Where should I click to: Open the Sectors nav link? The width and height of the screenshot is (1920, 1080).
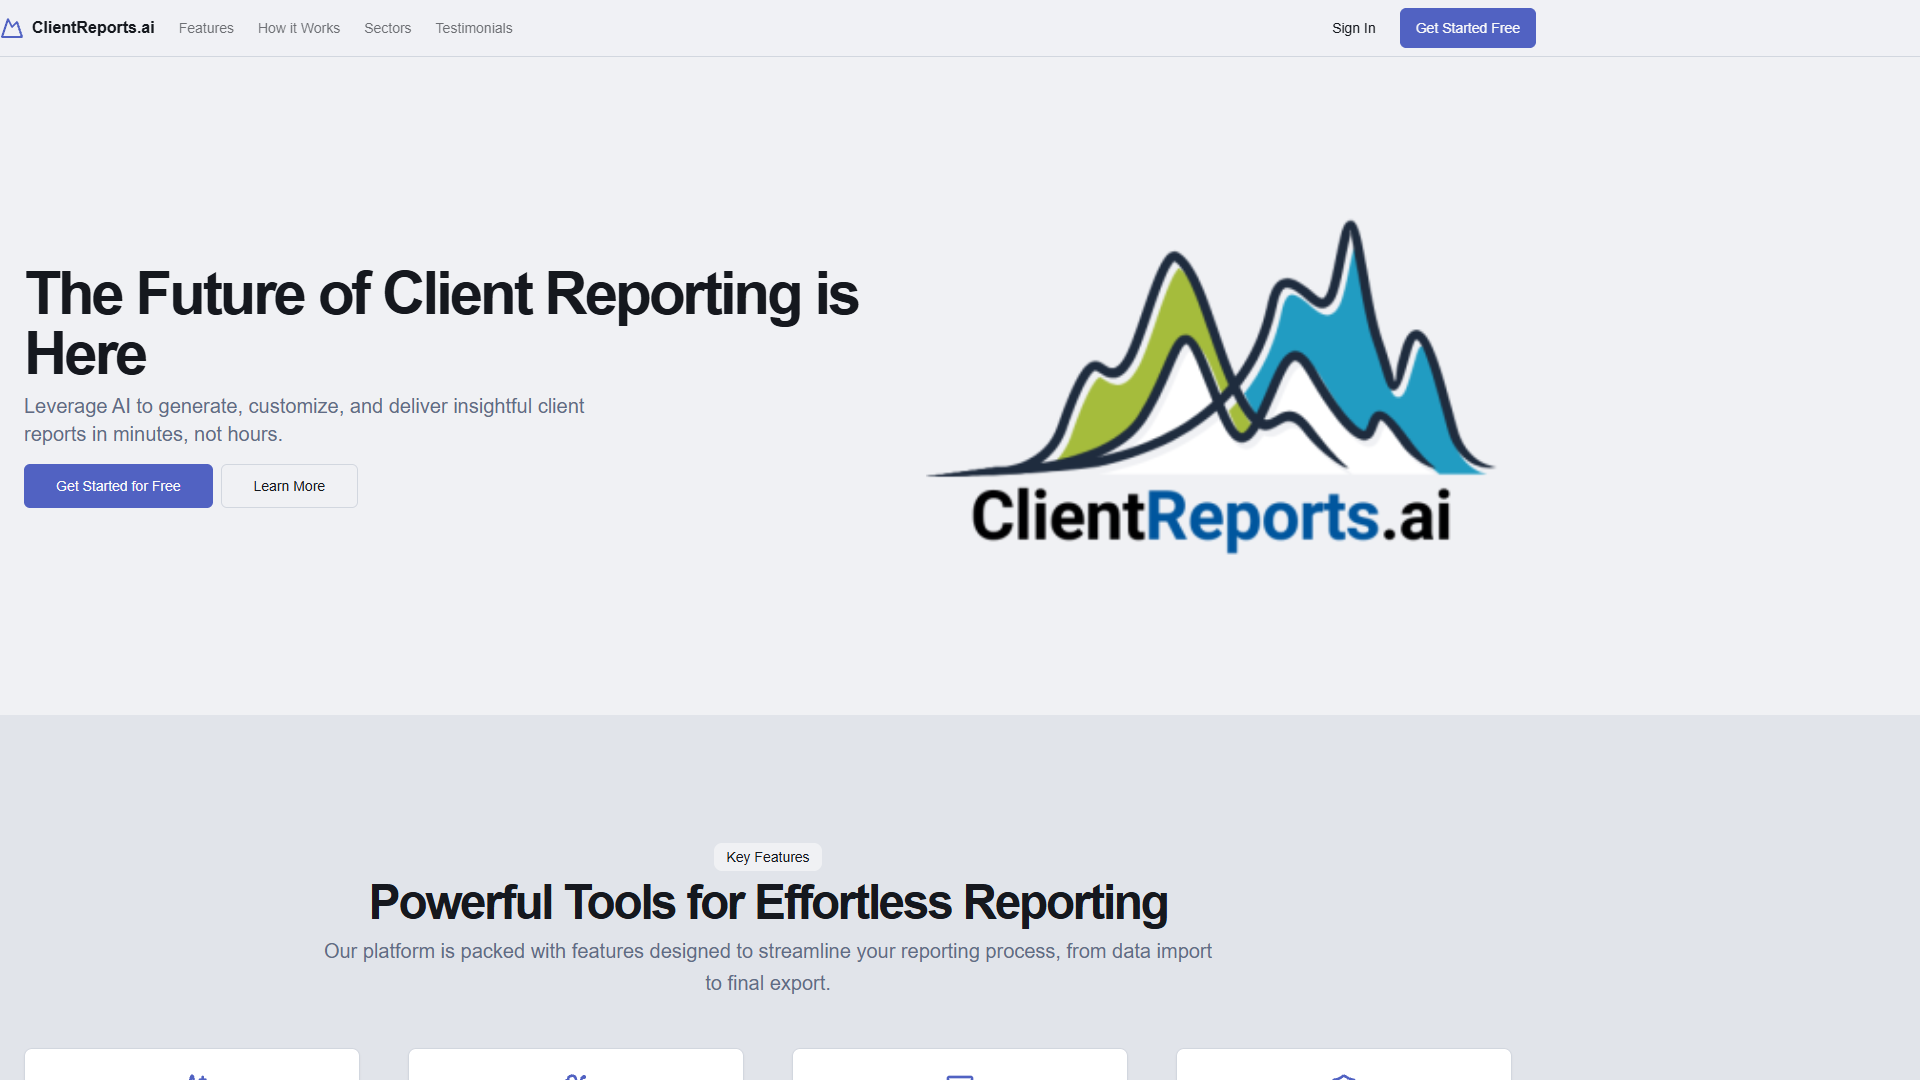[x=388, y=28]
